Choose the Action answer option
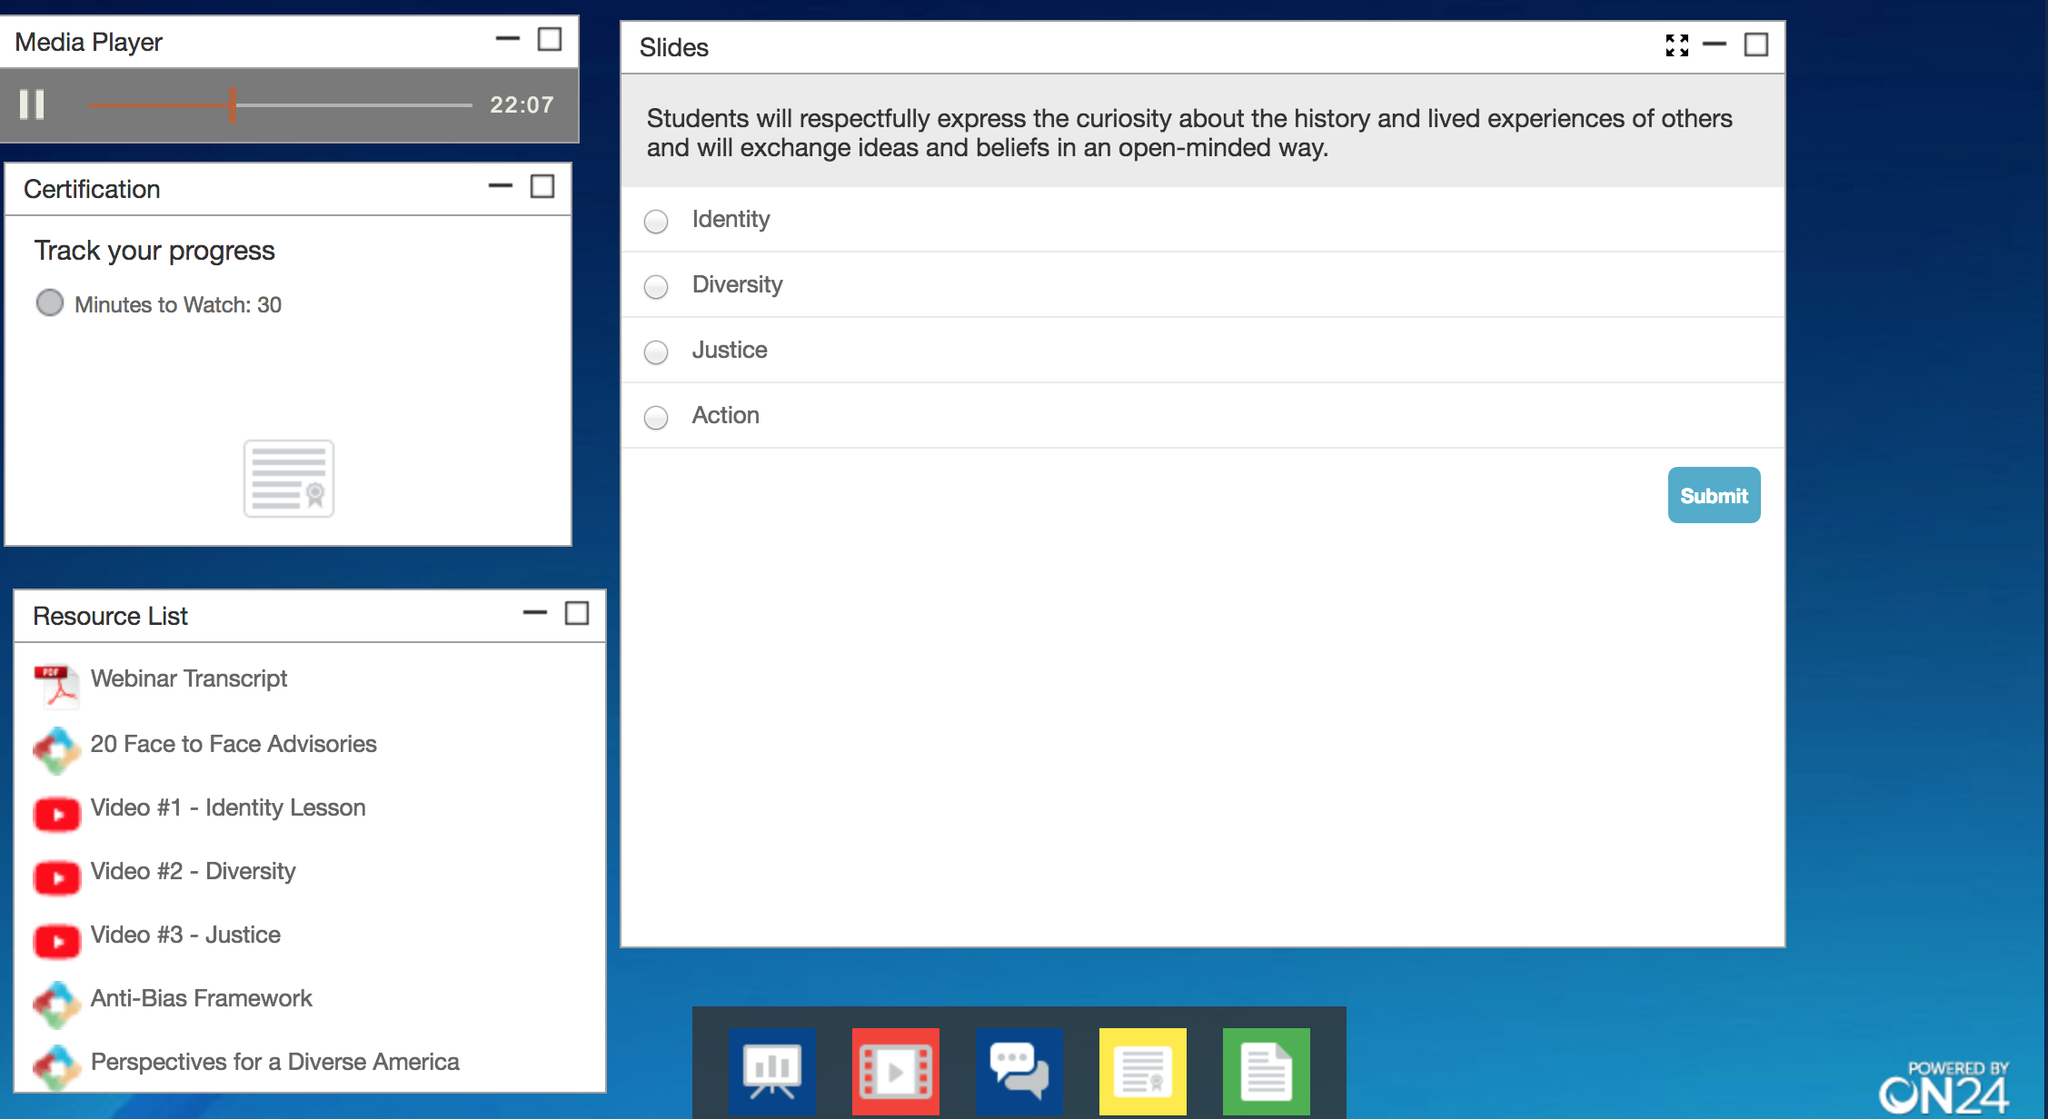 [656, 417]
